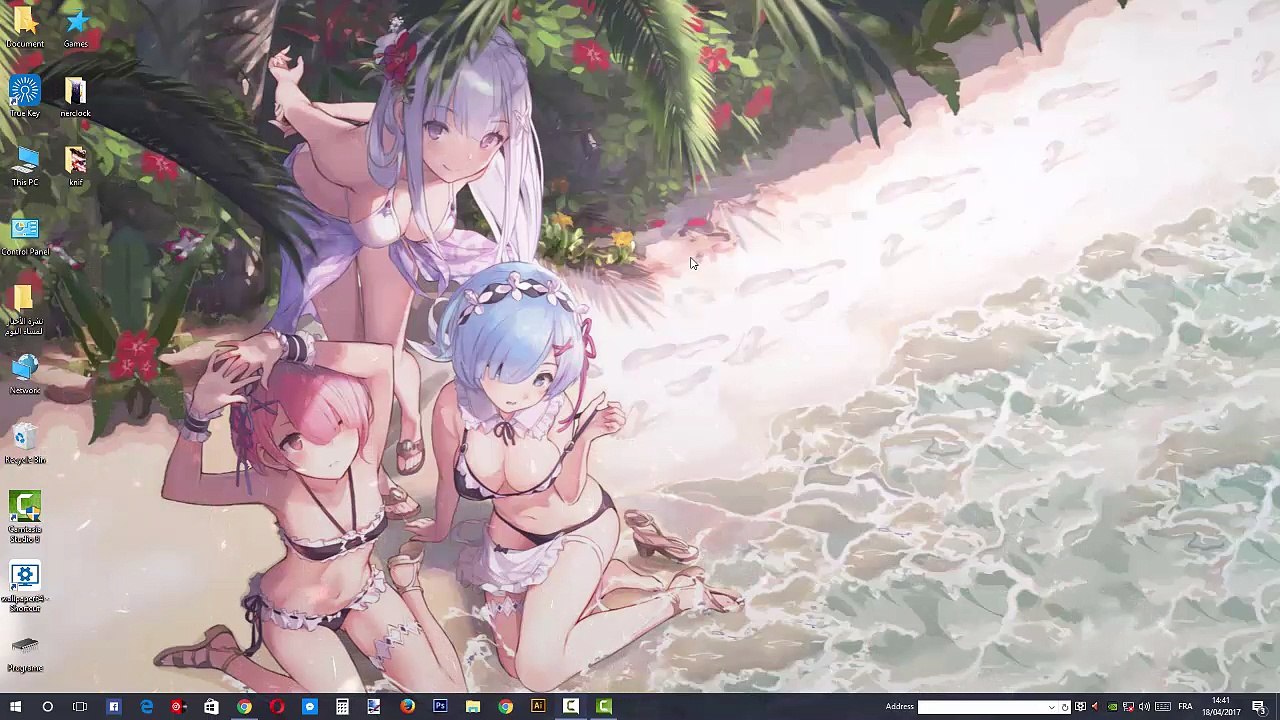The image size is (1280, 720).
Task: Launch Adobe Illustrator from the taskbar
Action: pyautogui.click(x=538, y=706)
